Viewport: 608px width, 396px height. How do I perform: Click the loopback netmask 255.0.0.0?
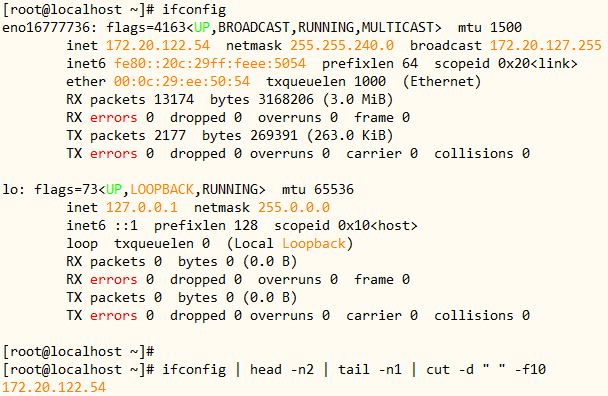click(294, 208)
